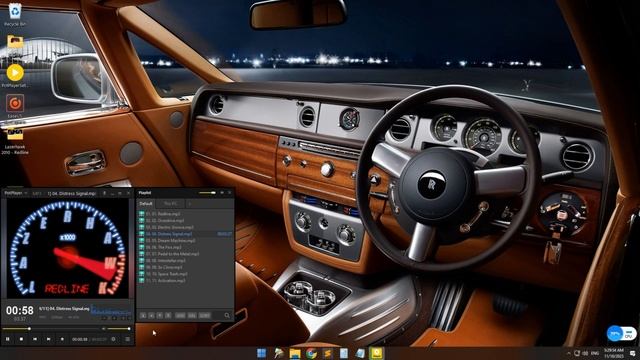Viewport: 640px width, 360px height.
Task: Open the Lazerhawk 2010 - Redline folder icon
Action: (15, 140)
